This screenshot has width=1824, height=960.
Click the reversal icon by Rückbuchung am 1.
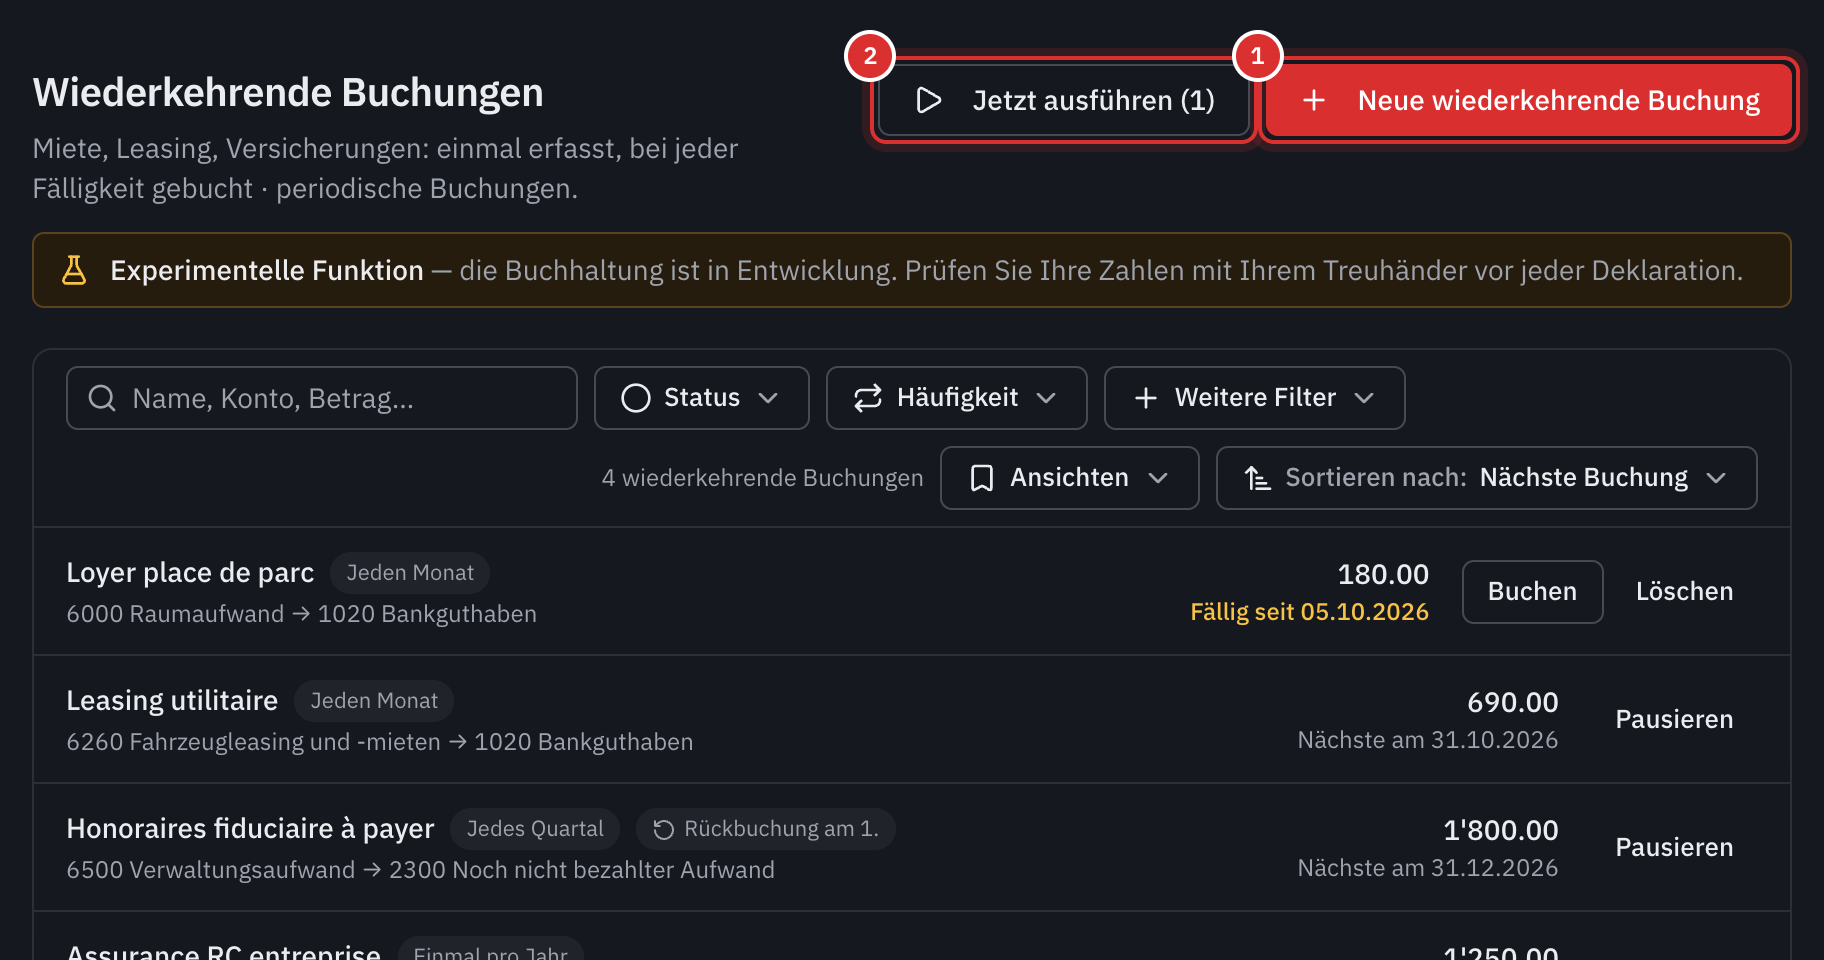(664, 829)
